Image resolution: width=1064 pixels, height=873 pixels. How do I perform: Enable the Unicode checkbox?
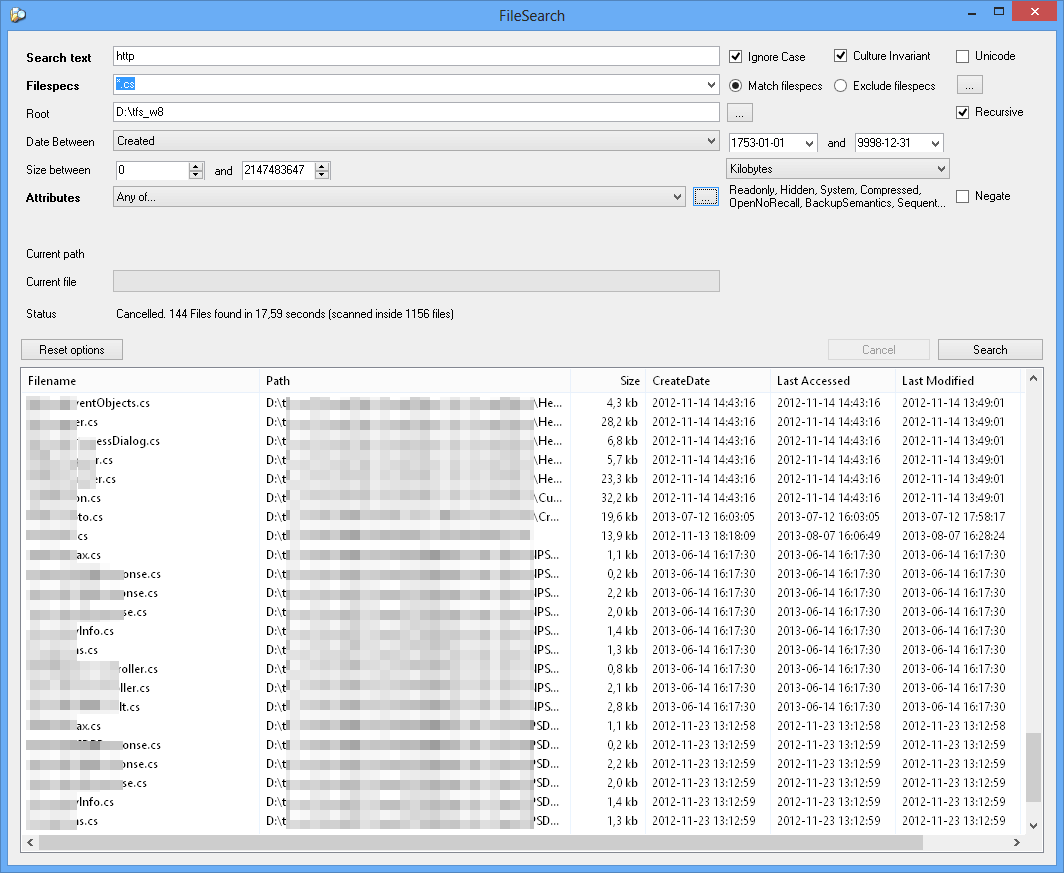tap(962, 56)
